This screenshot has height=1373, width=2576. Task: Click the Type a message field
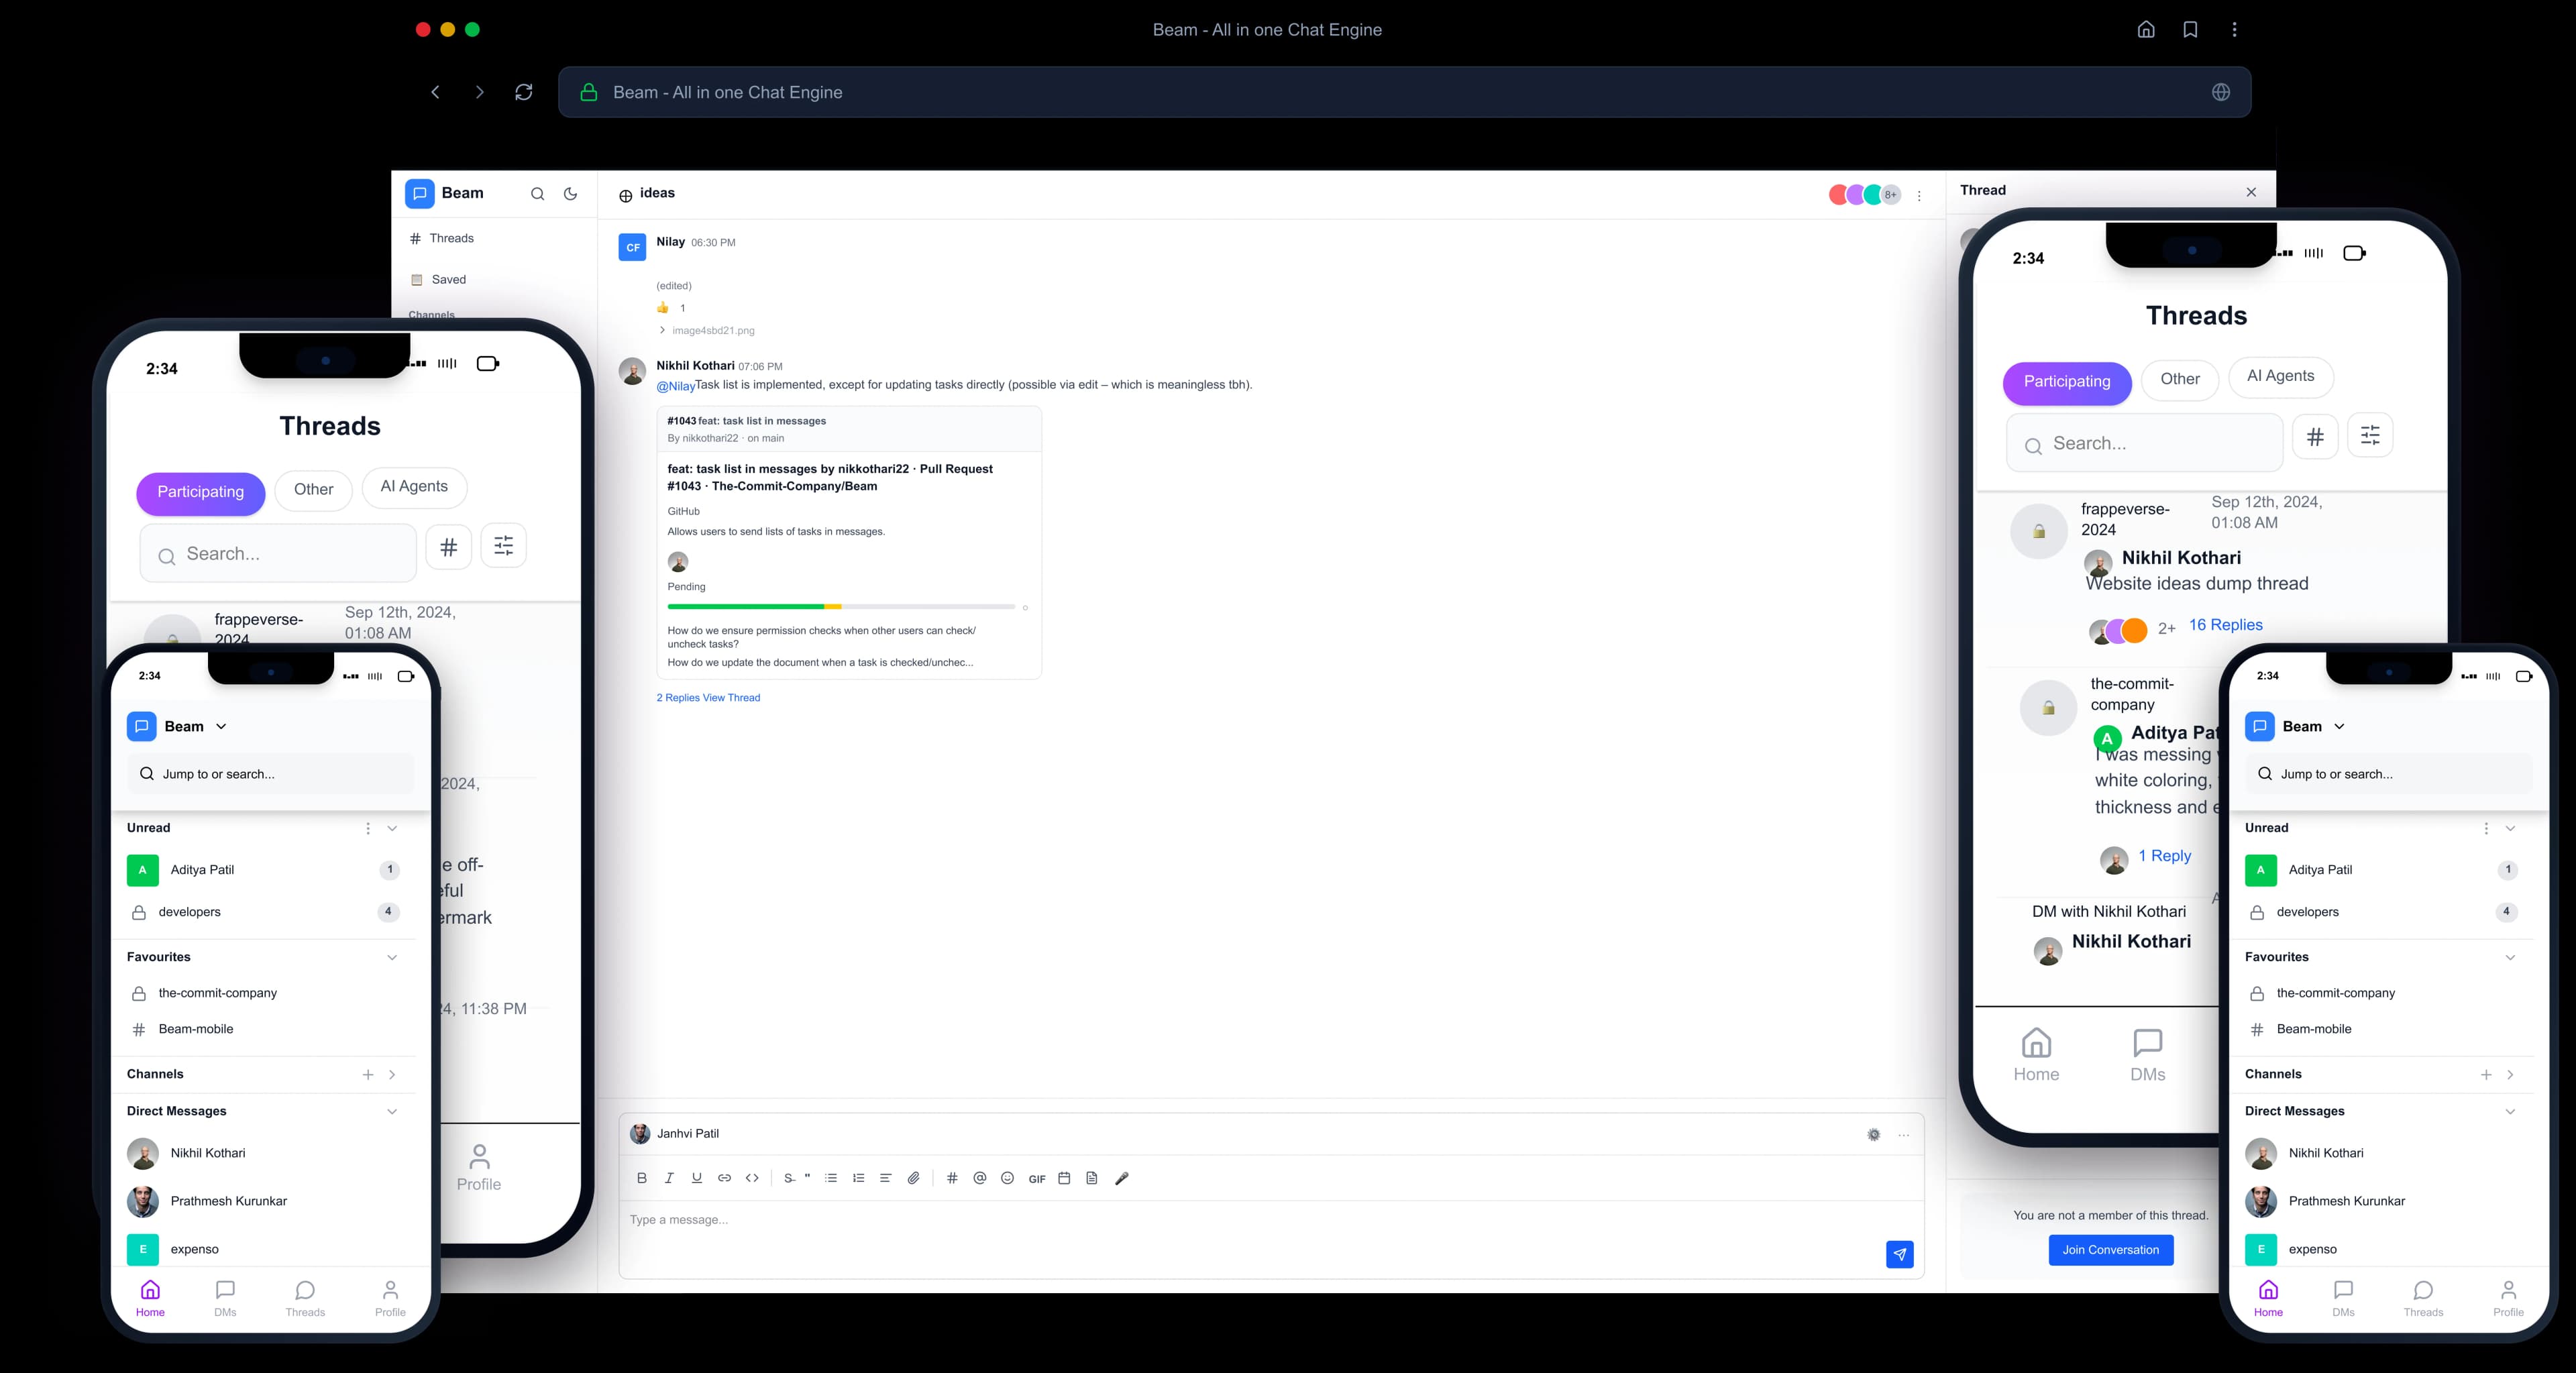click(1200, 1220)
